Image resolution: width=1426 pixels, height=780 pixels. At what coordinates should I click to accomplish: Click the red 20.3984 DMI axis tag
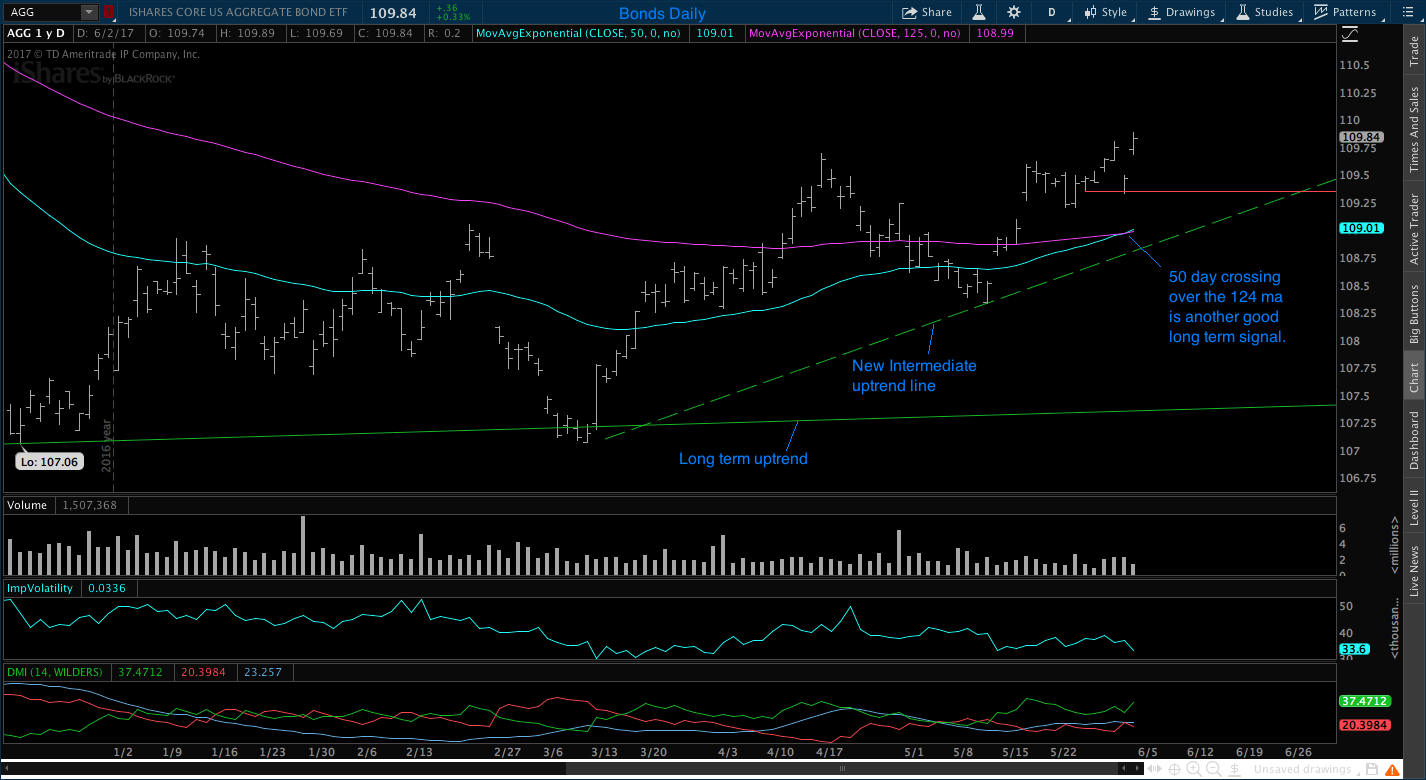coord(1365,725)
